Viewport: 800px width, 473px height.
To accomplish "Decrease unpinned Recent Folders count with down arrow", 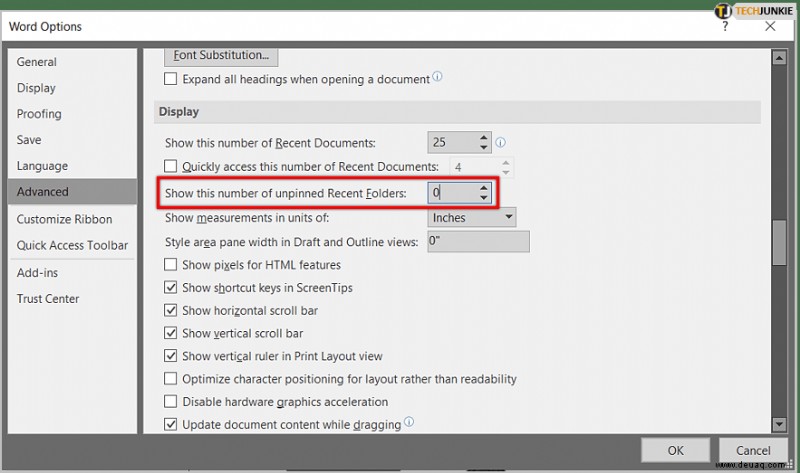I will 484,197.
